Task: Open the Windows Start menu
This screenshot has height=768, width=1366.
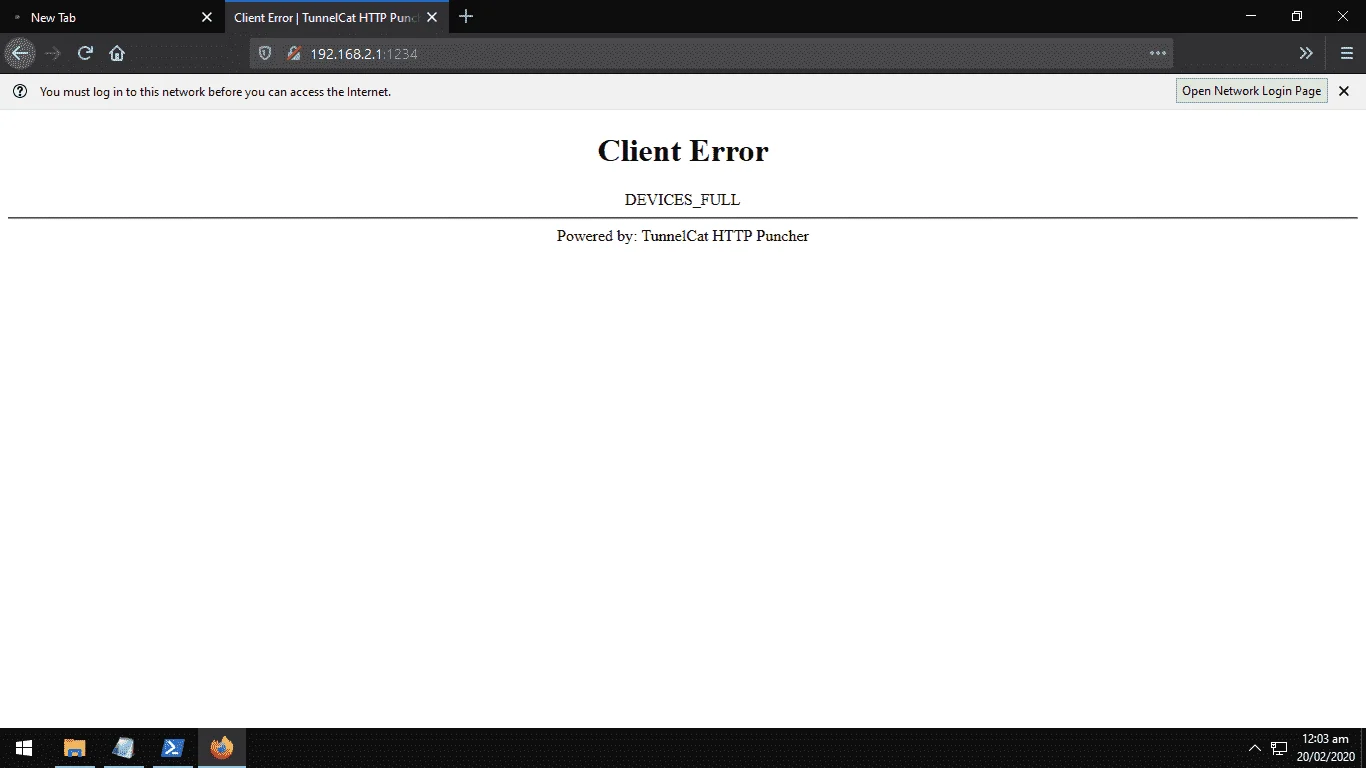Action: pos(24,748)
